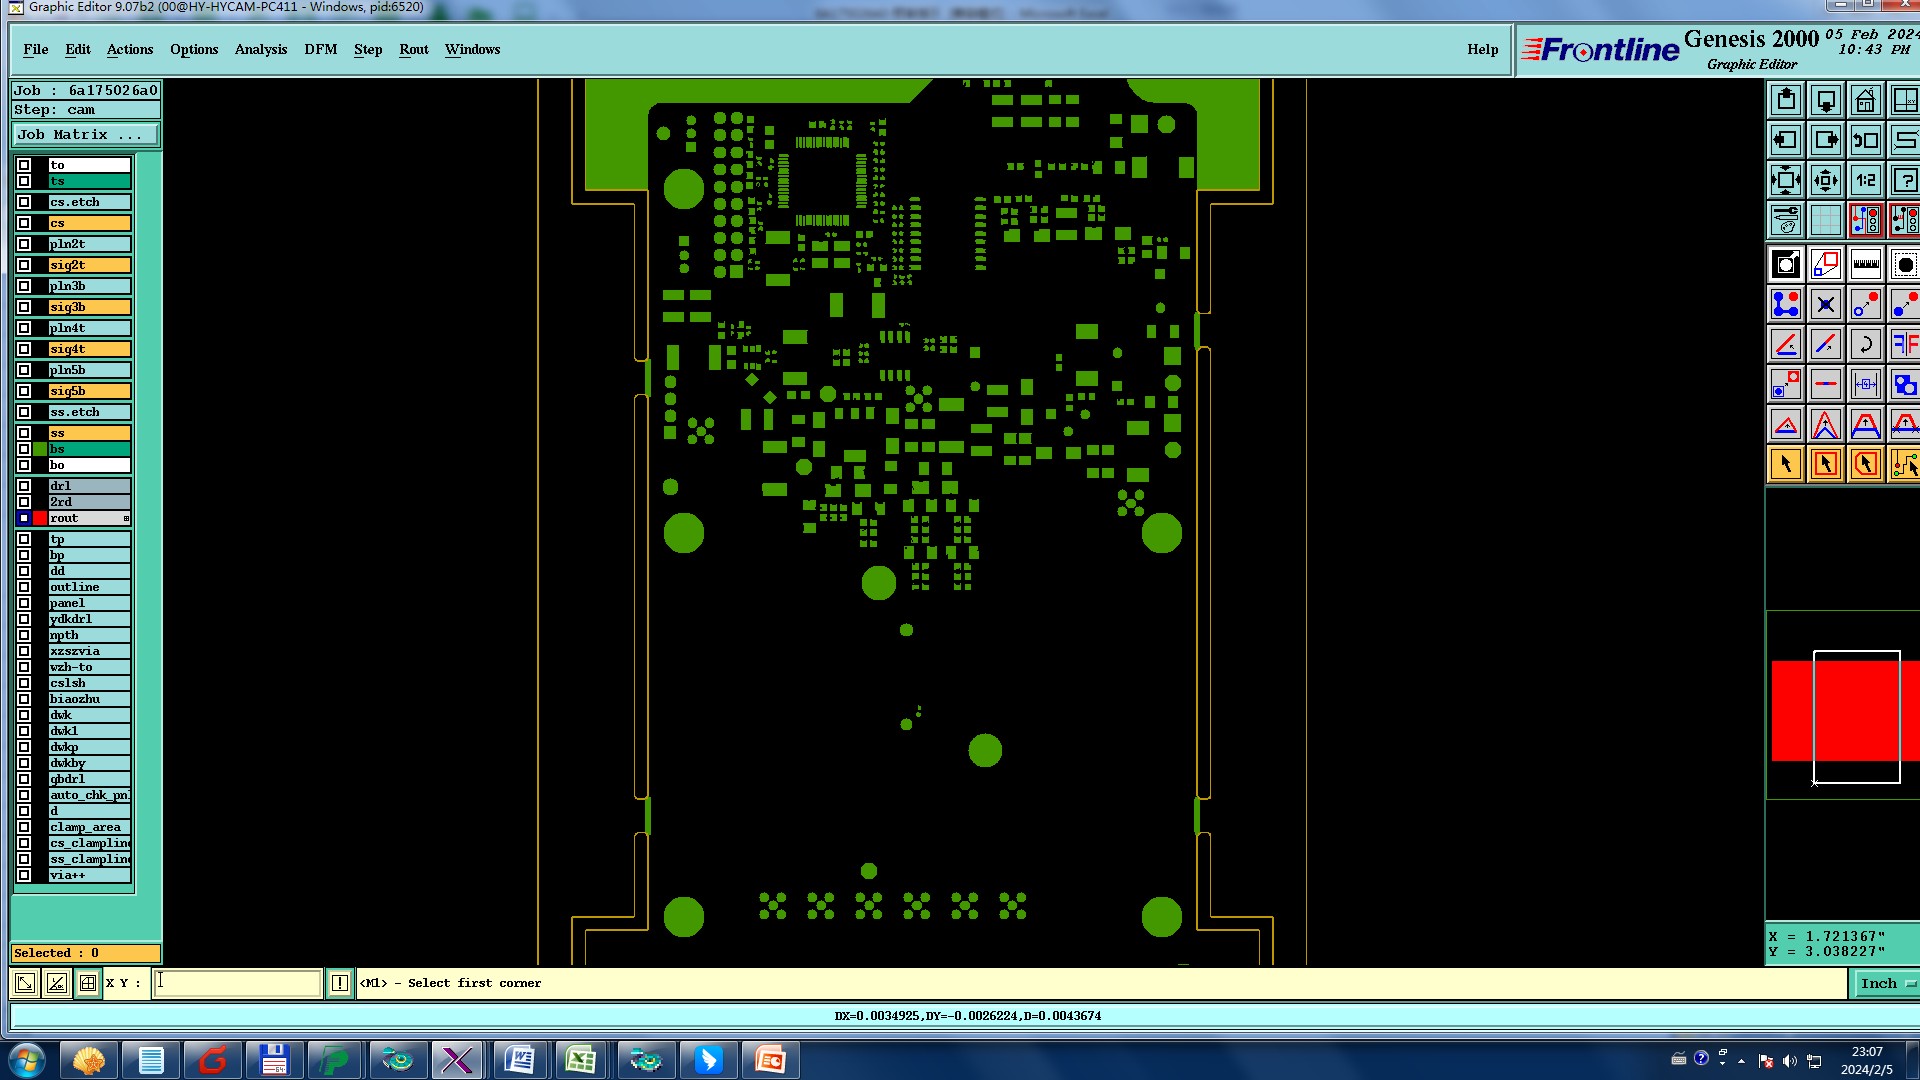Click the grid display icon
Image resolution: width=1920 pixels, height=1080 pixels.
[x=1825, y=221]
